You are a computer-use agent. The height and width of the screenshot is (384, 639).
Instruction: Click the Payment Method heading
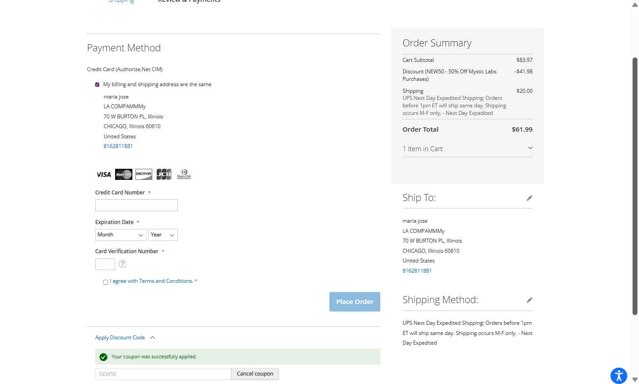(124, 48)
